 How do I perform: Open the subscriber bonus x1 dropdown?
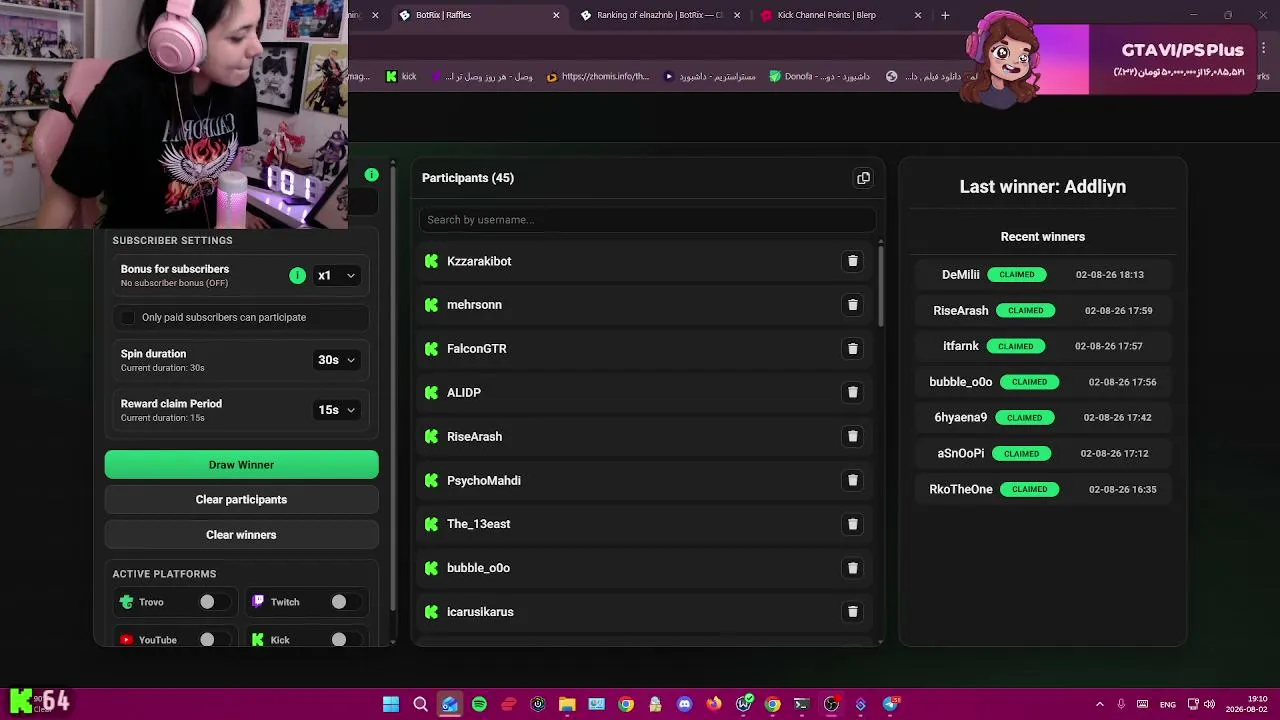coord(336,275)
